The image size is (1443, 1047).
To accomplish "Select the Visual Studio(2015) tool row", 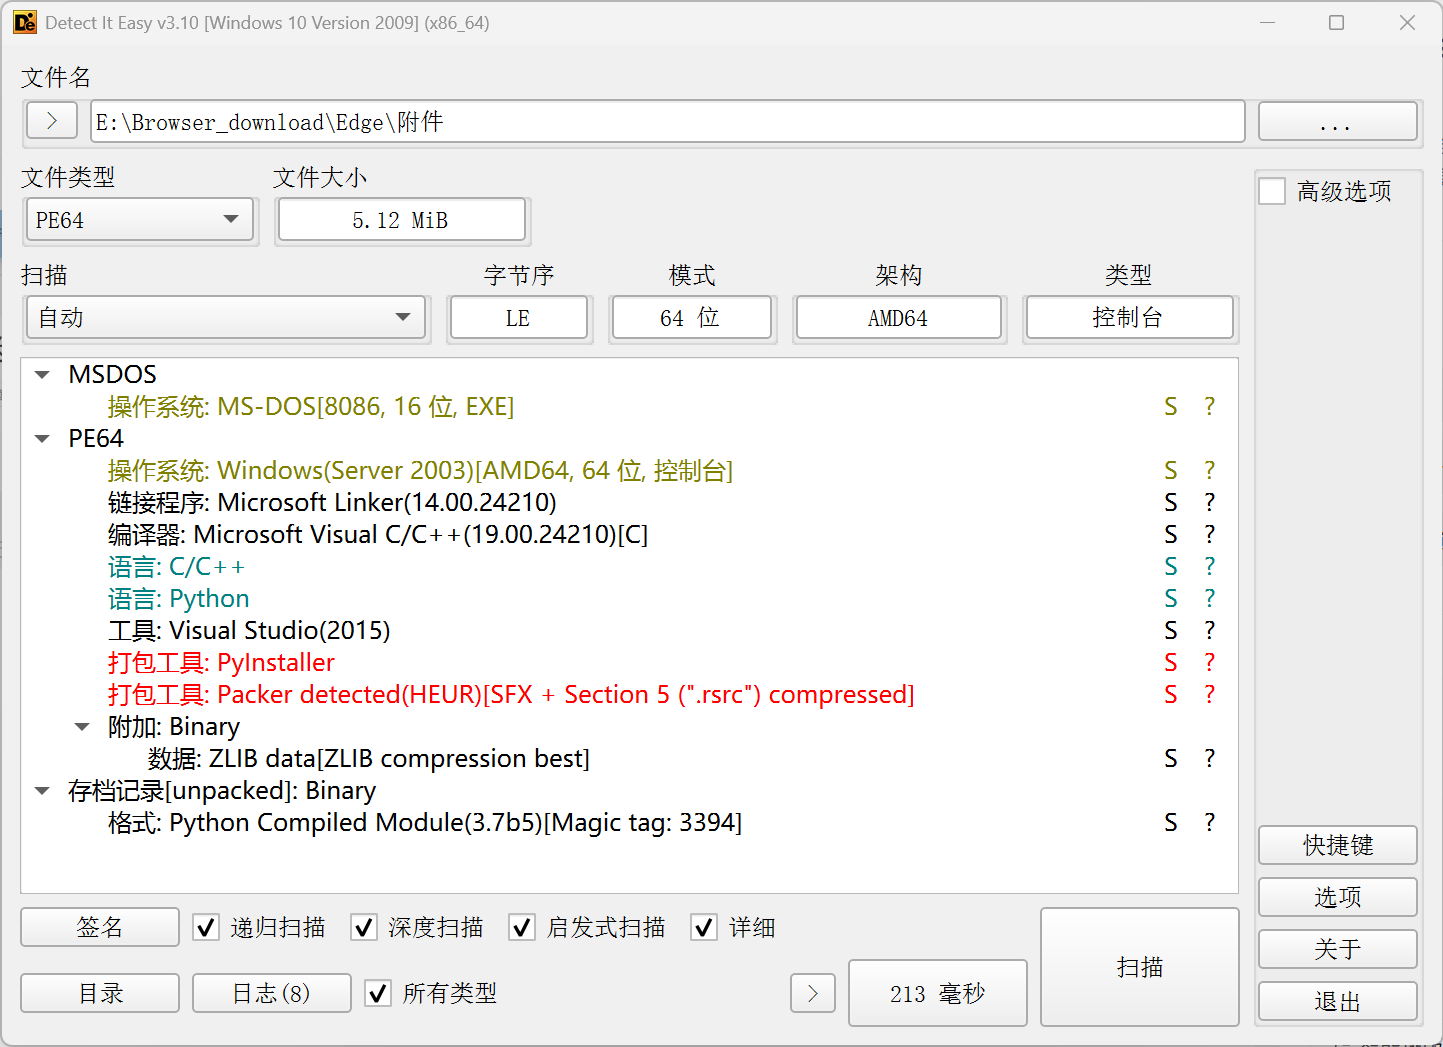I will coord(629,631).
